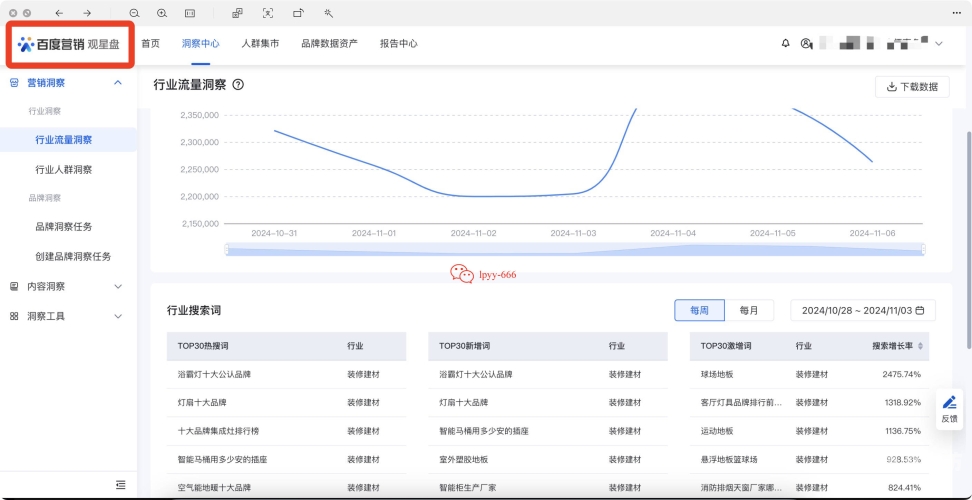
Task: Click the chart time-range slider bar
Action: [x=575, y=249]
